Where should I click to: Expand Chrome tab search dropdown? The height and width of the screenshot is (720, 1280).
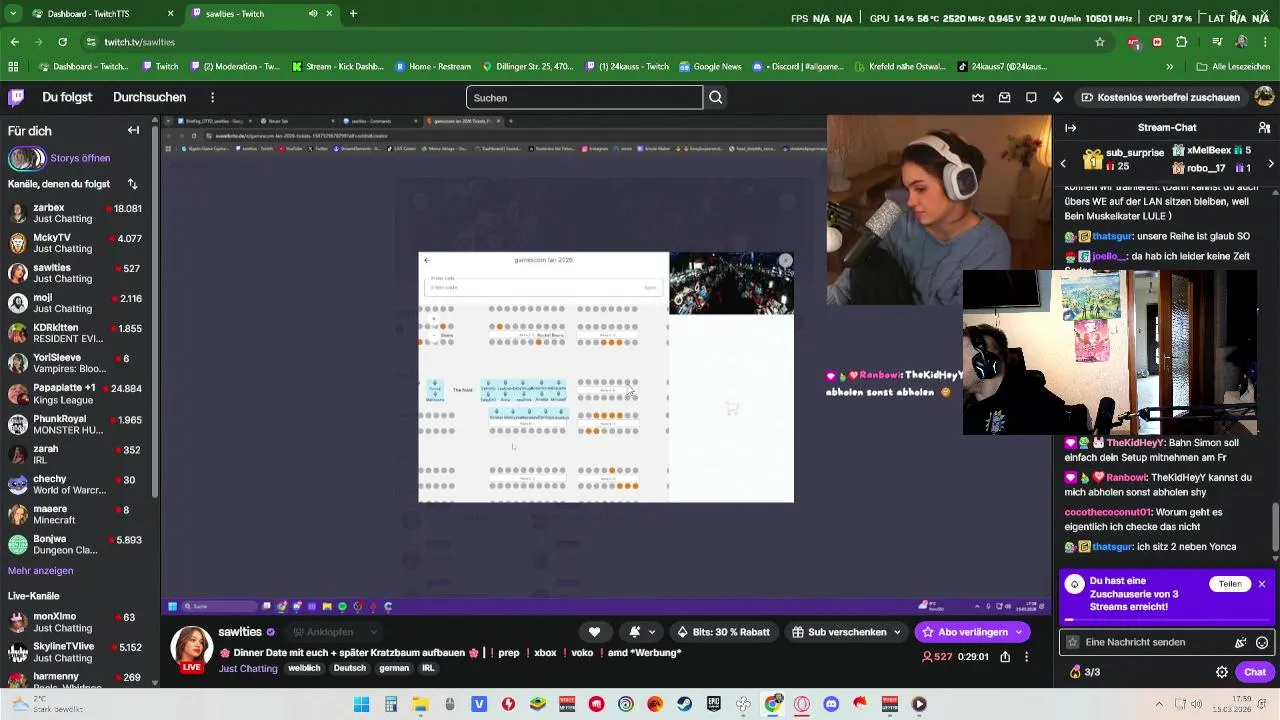[14, 14]
